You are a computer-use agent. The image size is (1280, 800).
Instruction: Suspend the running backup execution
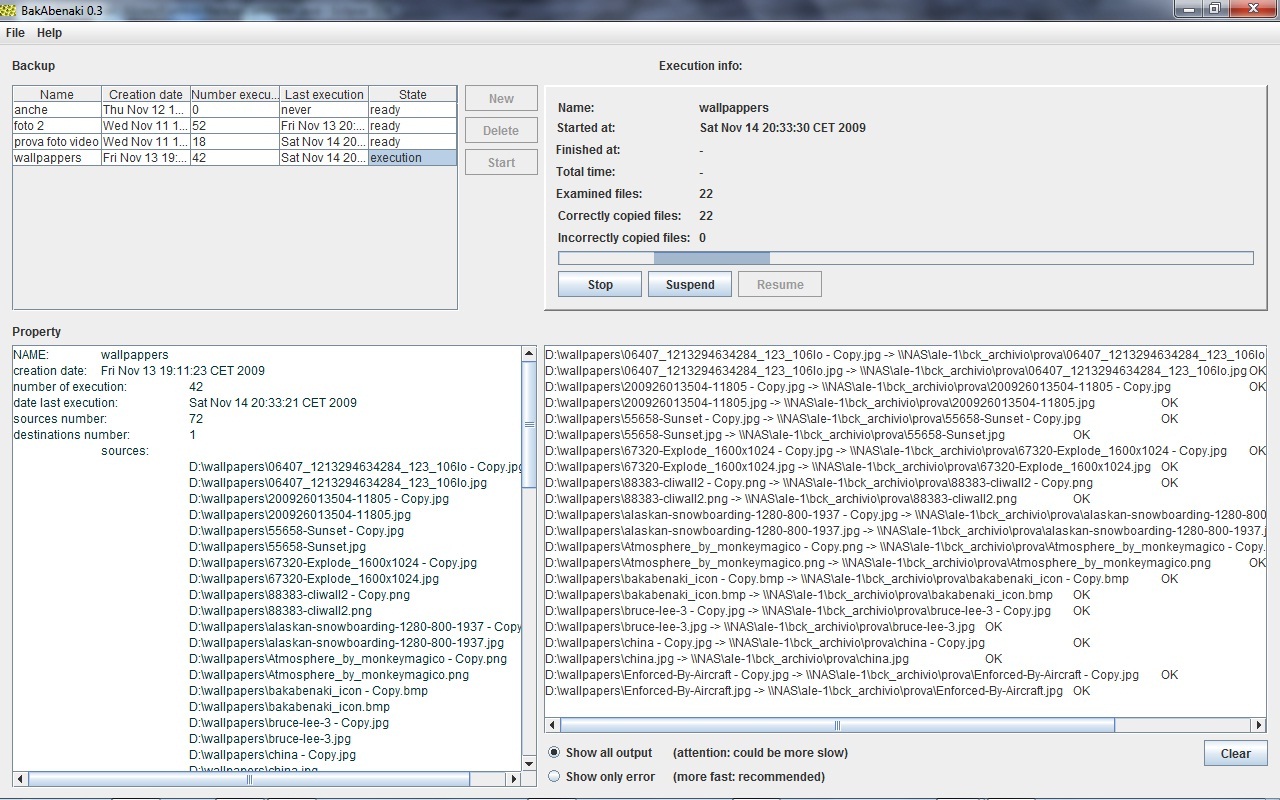point(690,284)
